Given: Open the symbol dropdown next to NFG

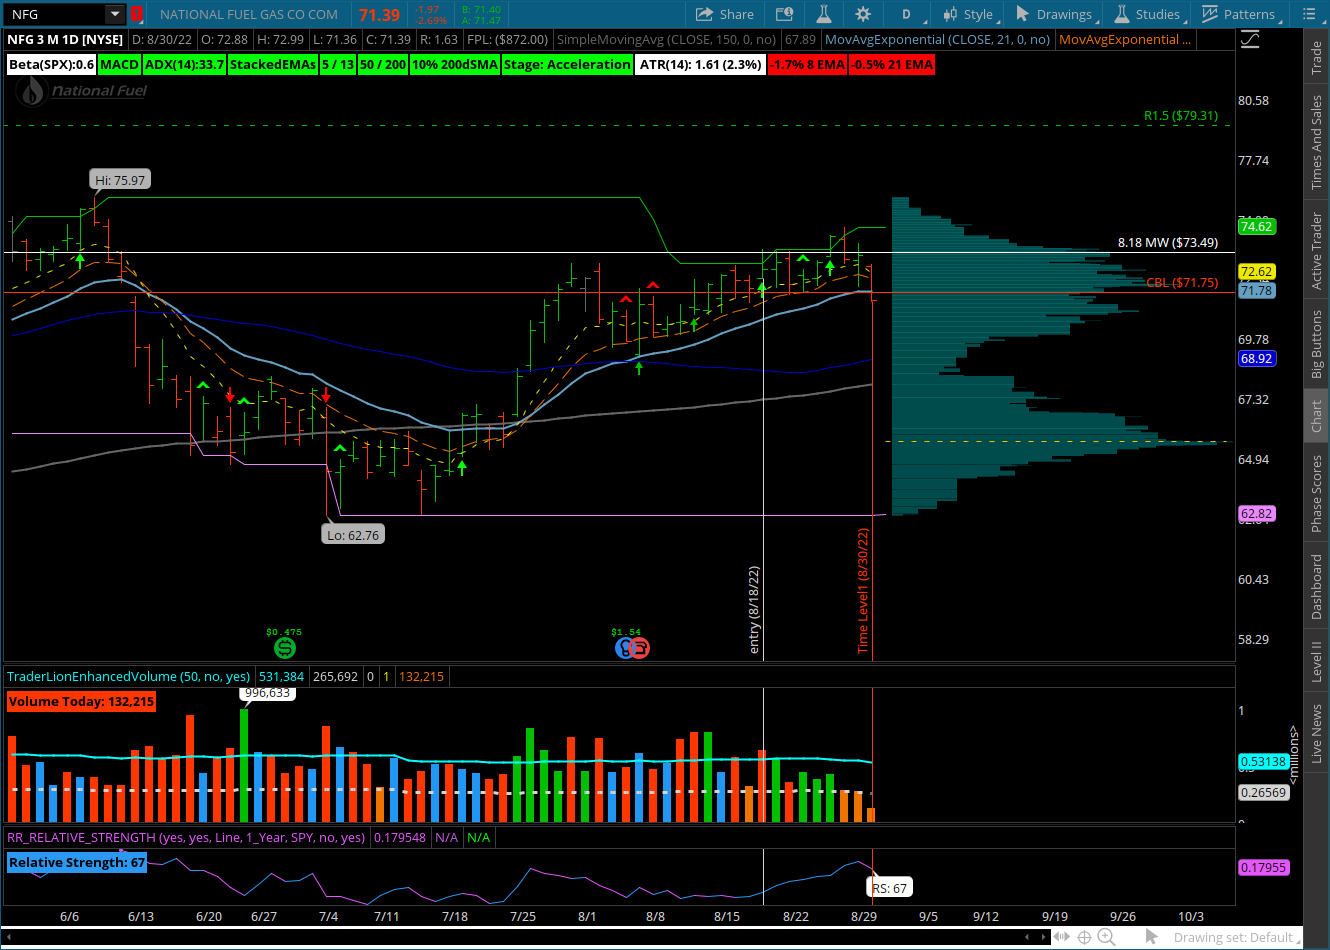Looking at the screenshot, I should (115, 14).
